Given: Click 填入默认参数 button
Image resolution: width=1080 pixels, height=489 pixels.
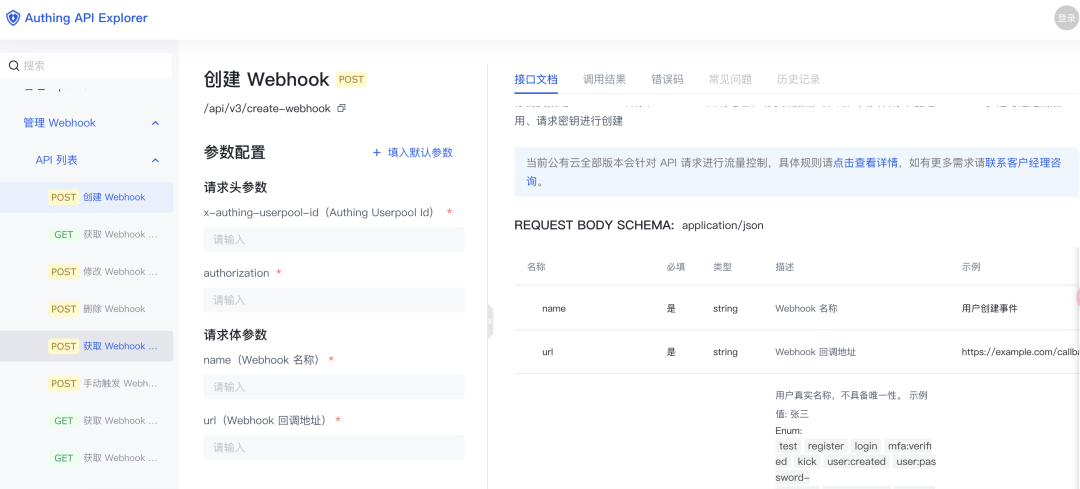Looking at the screenshot, I should click(x=413, y=152).
